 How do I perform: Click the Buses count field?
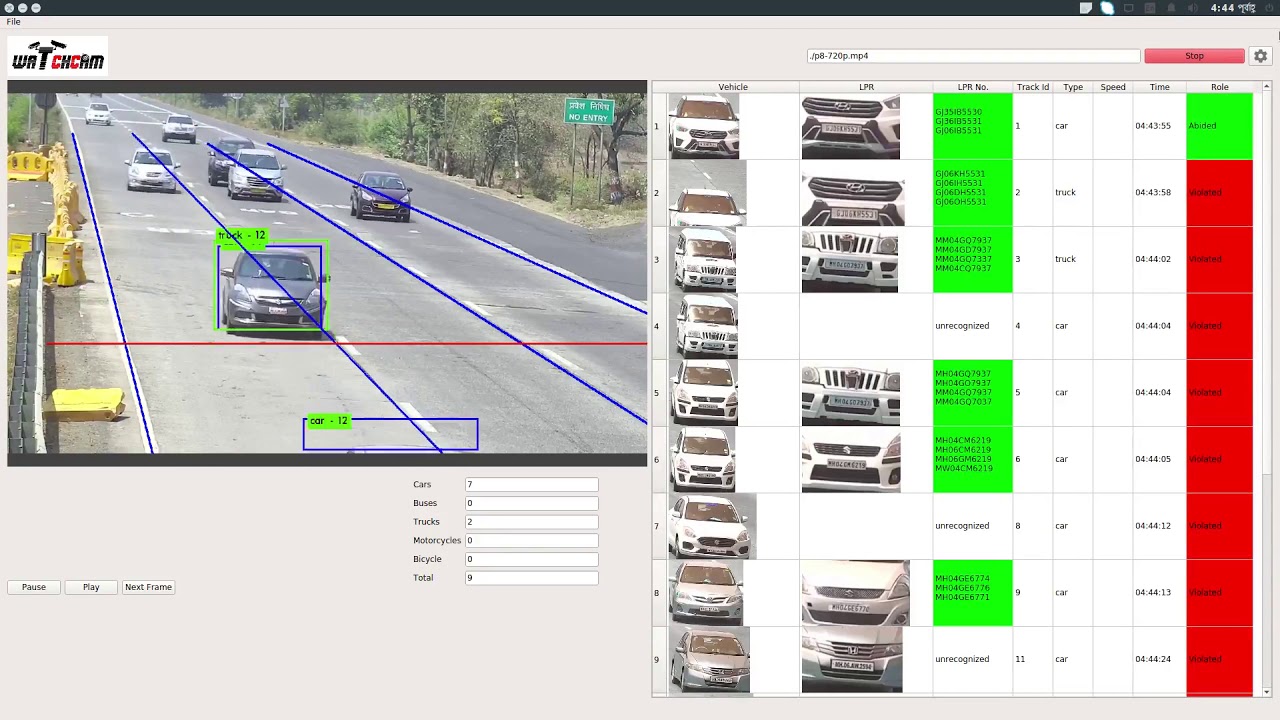pyautogui.click(x=531, y=503)
